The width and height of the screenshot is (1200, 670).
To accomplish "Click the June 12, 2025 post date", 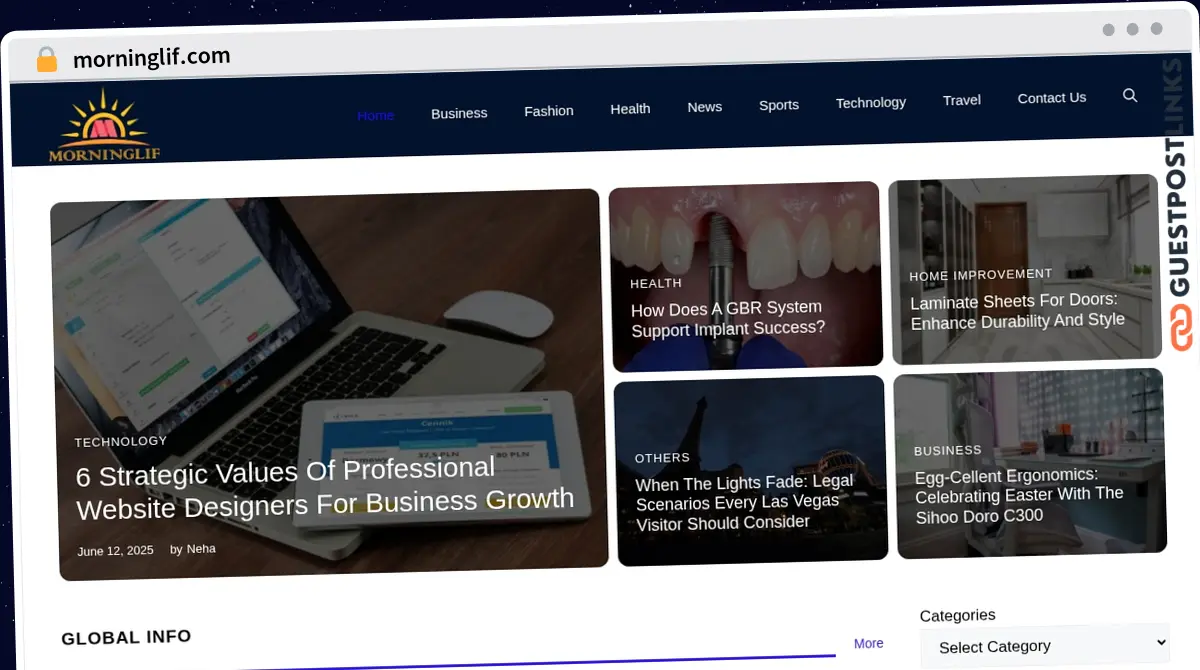I will pos(115,551).
